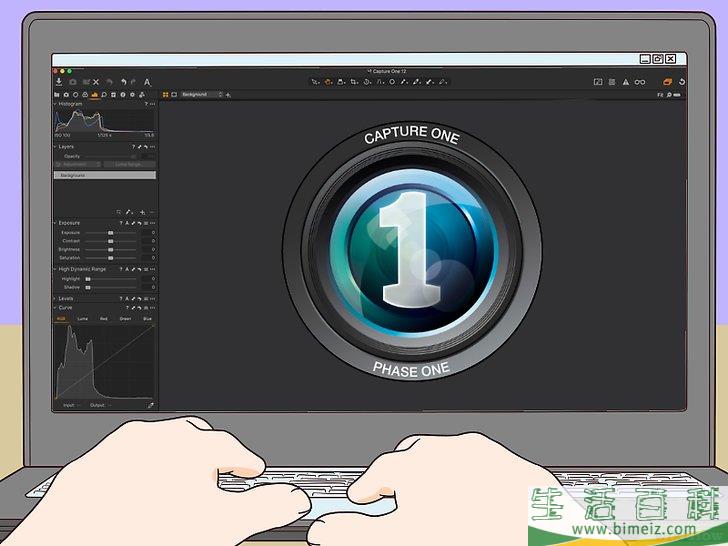Open the Output gear tool tab

tap(132, 95)
